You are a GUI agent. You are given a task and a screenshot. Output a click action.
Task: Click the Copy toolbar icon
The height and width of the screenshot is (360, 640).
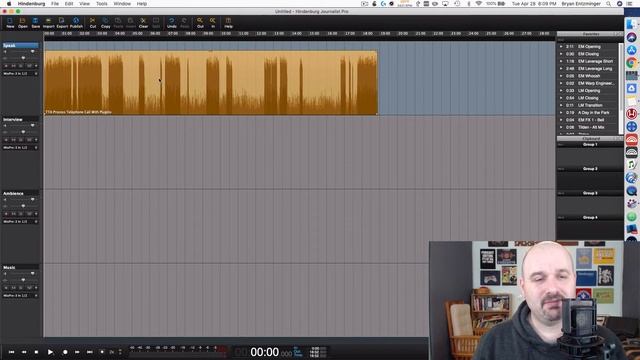(105, 23)
